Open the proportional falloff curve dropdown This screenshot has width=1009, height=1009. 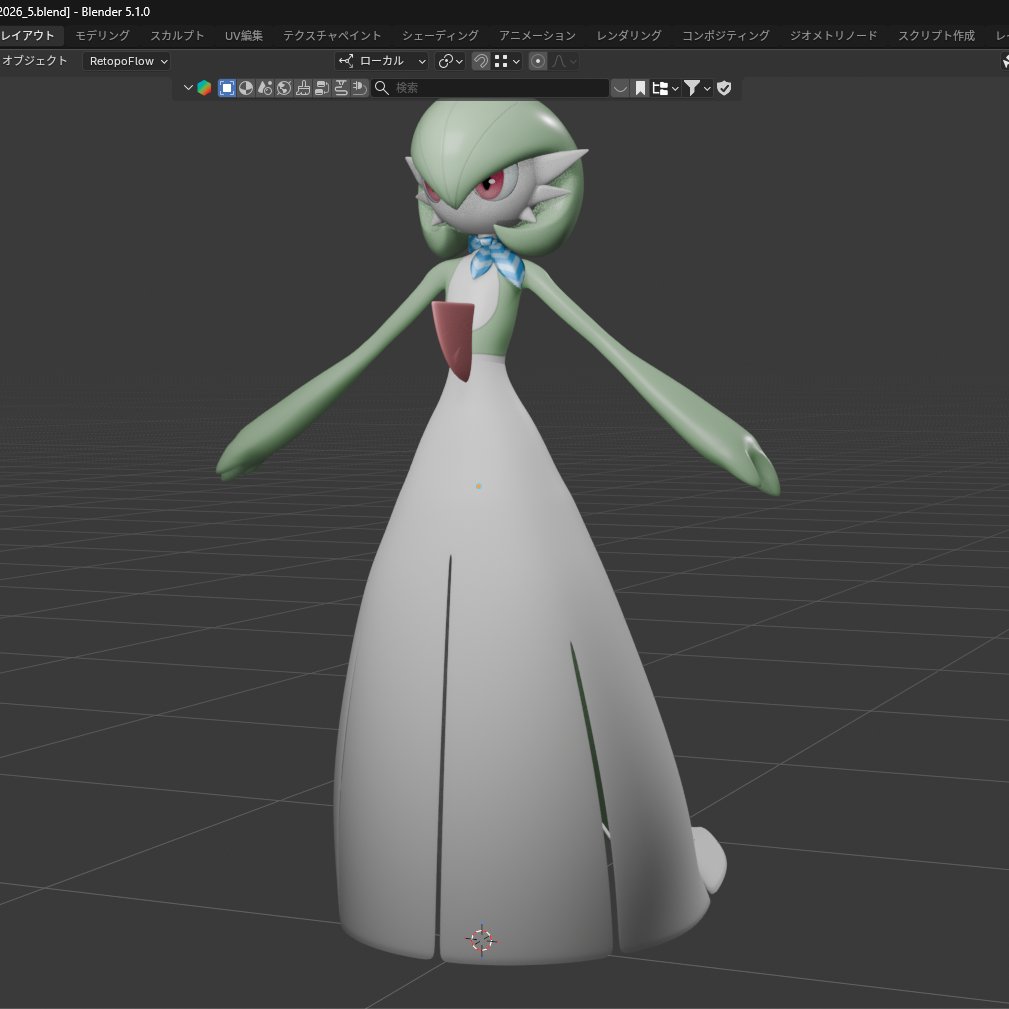coord(564,61)
